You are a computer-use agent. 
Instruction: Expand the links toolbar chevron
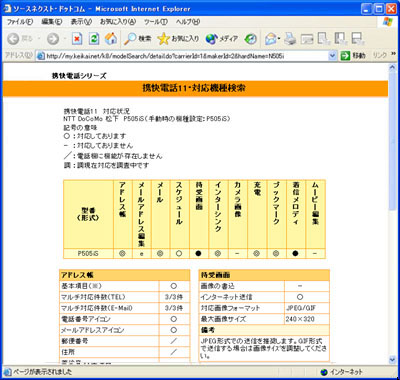[x=393, y=54]
